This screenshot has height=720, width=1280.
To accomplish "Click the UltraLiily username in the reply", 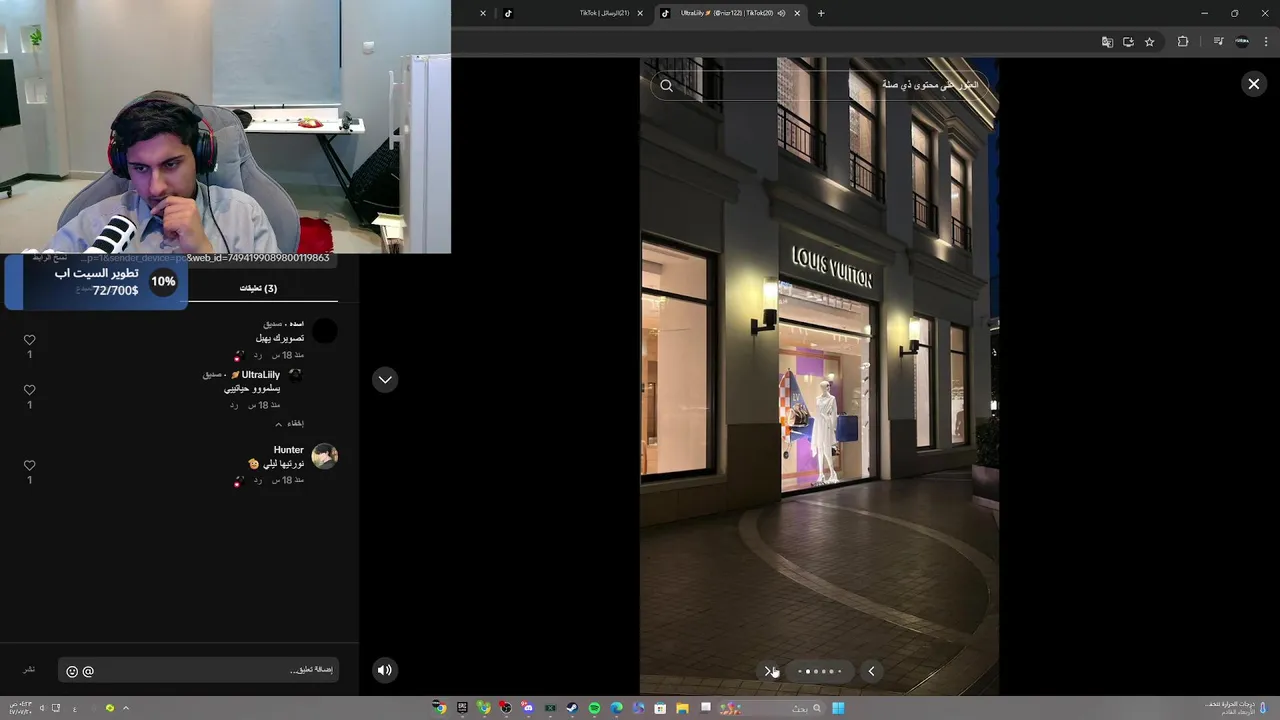I will [x=260, y=375].
